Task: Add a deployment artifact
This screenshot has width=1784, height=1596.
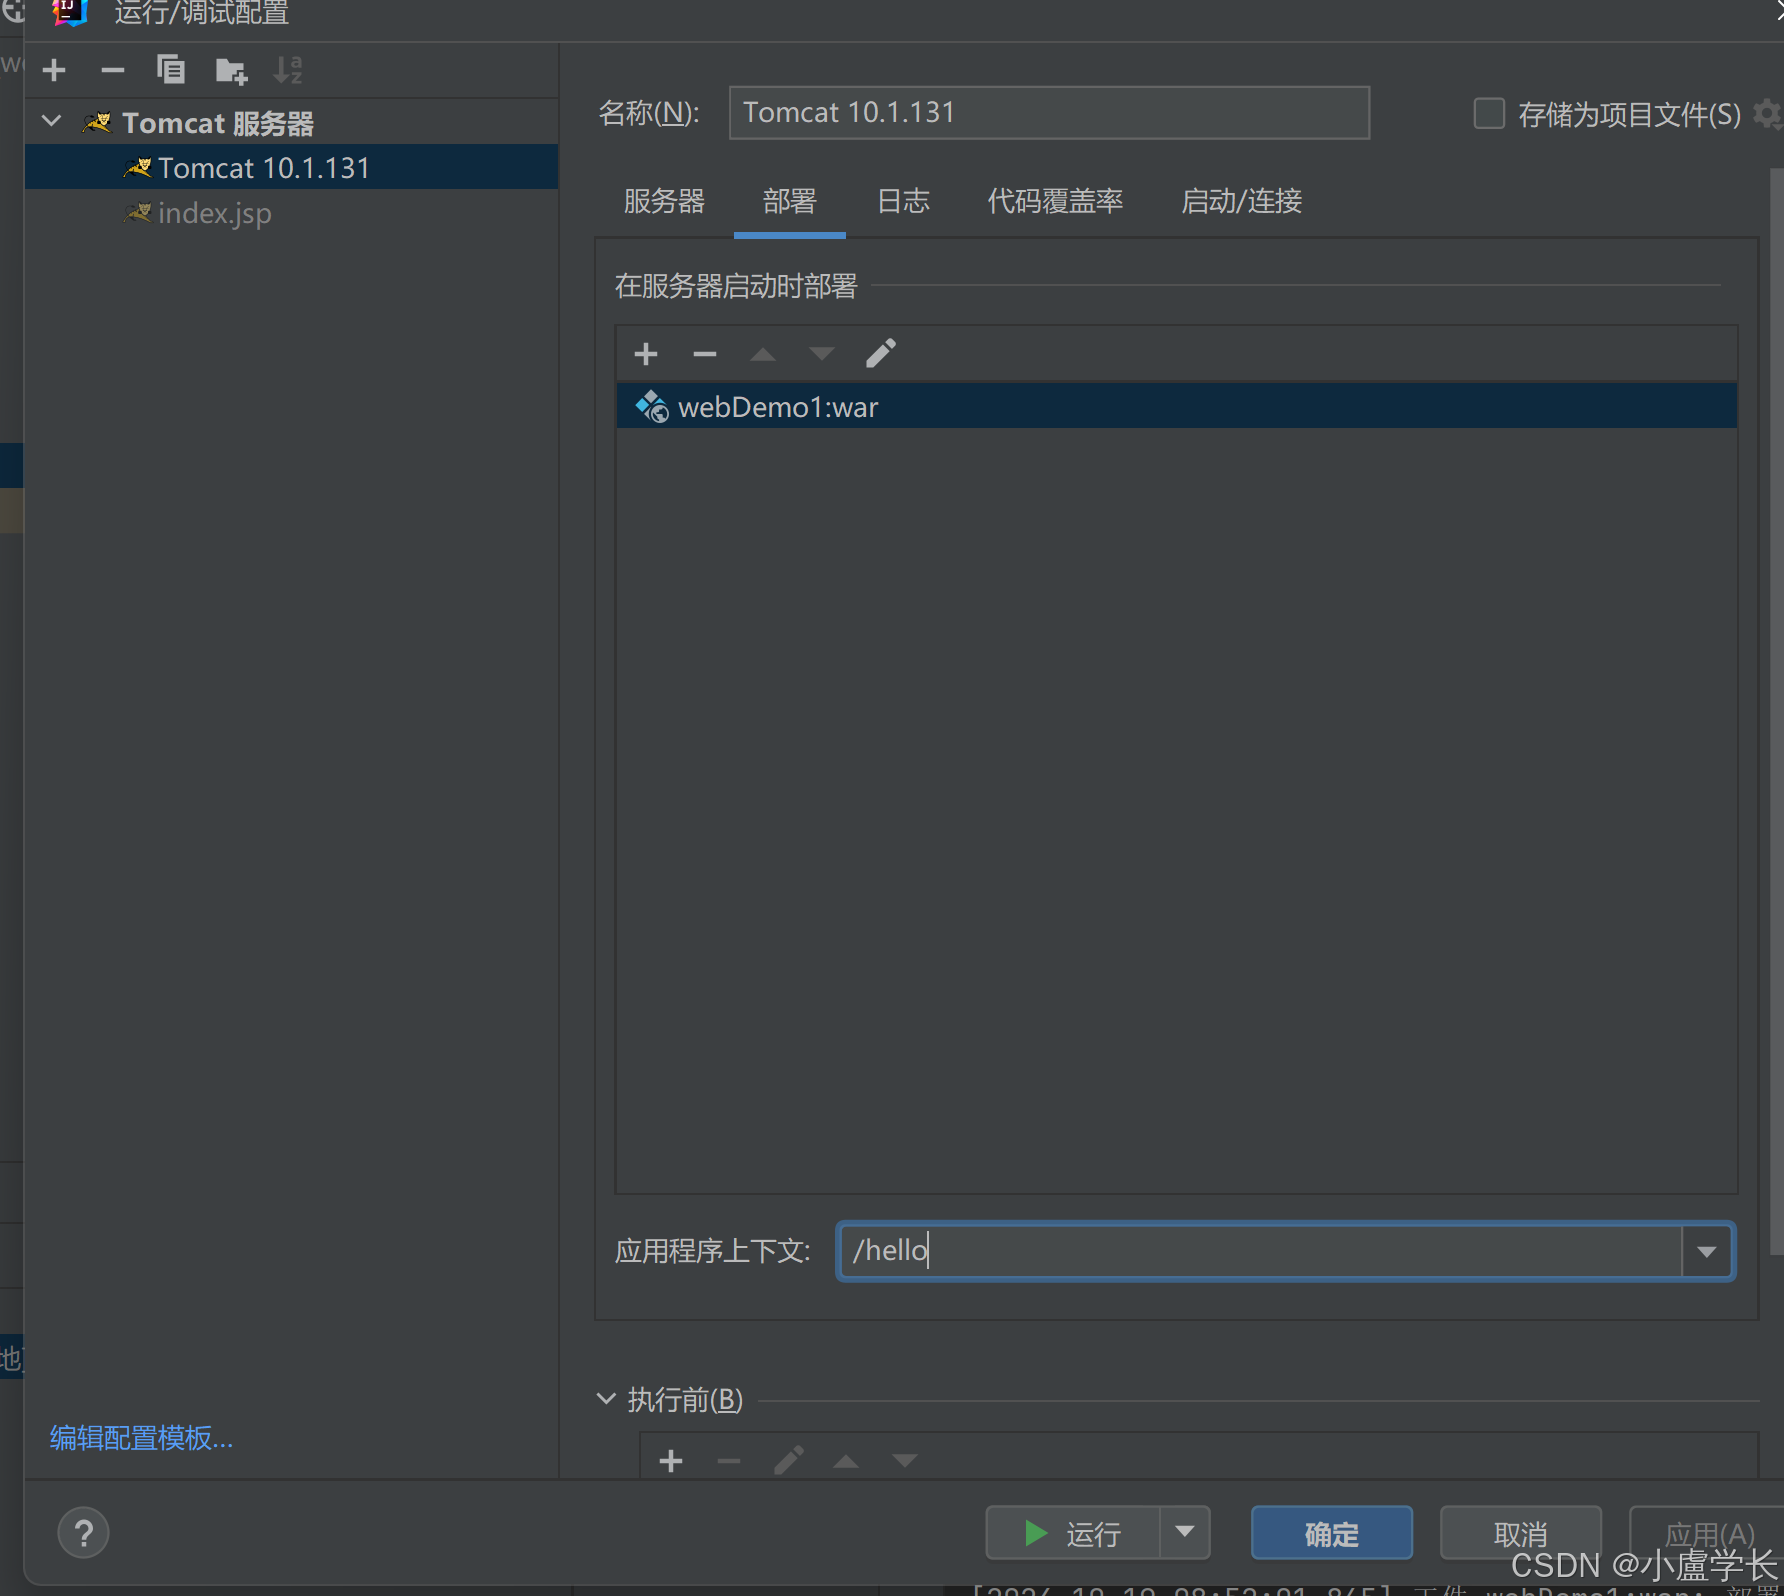Action: [646, 354]
